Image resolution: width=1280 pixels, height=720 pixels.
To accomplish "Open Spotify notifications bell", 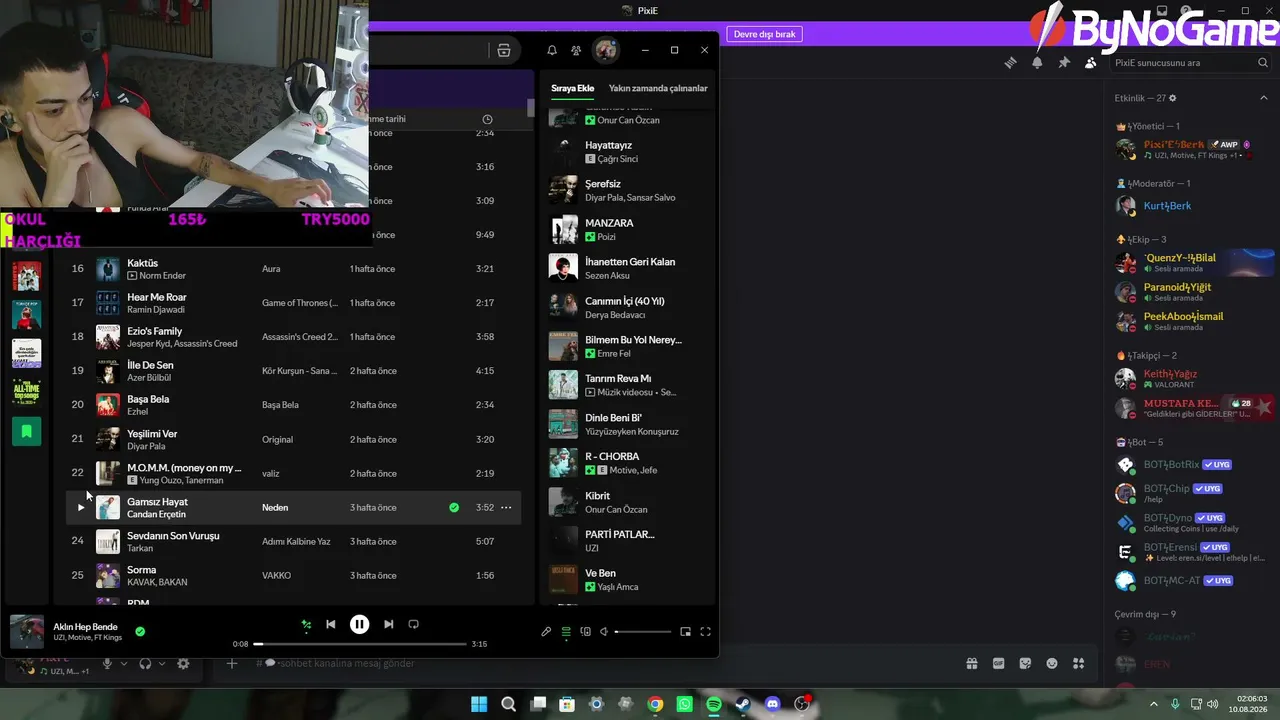I will pos(552,50).
